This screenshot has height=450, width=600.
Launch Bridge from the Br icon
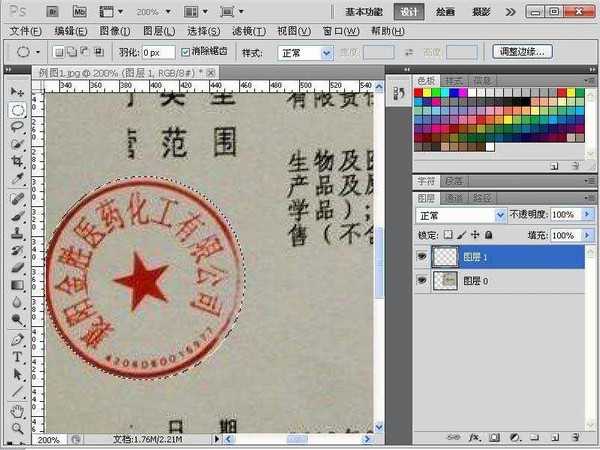point(50,12)
